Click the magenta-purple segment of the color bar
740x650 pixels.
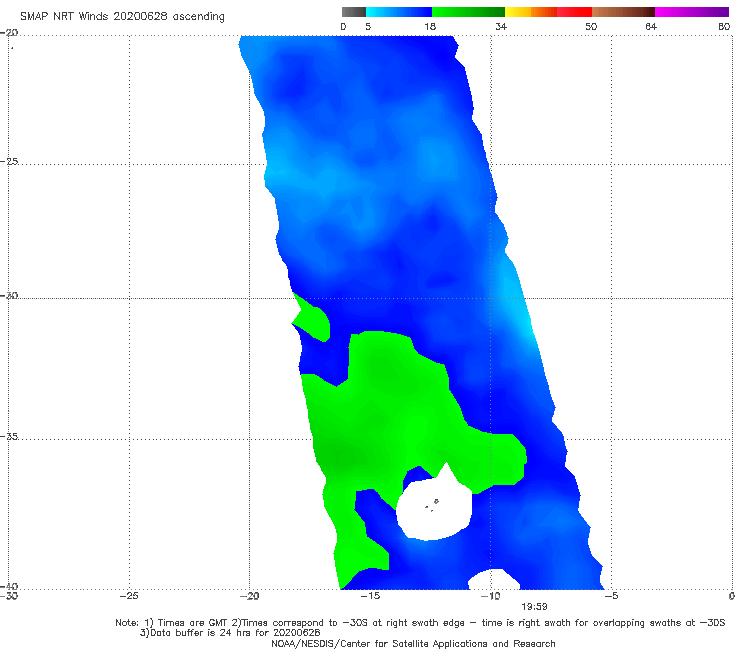[692, 12]
